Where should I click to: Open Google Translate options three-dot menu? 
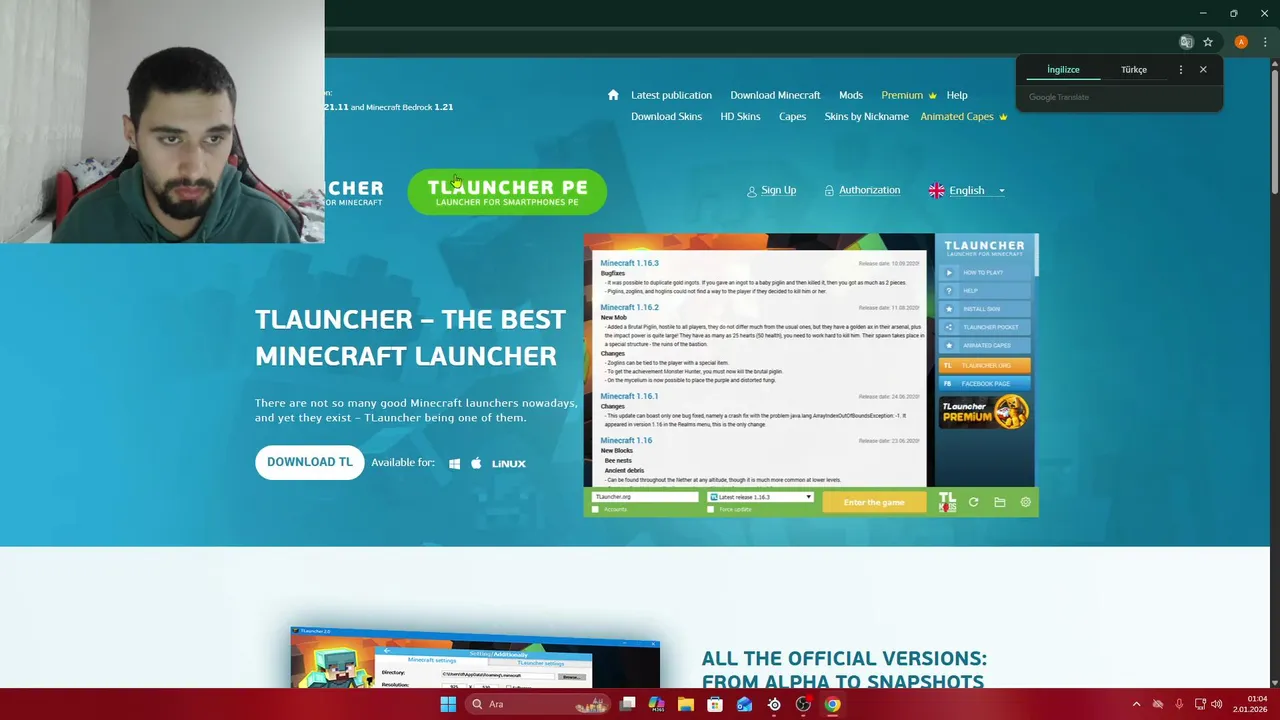[x=1181, y=70]
